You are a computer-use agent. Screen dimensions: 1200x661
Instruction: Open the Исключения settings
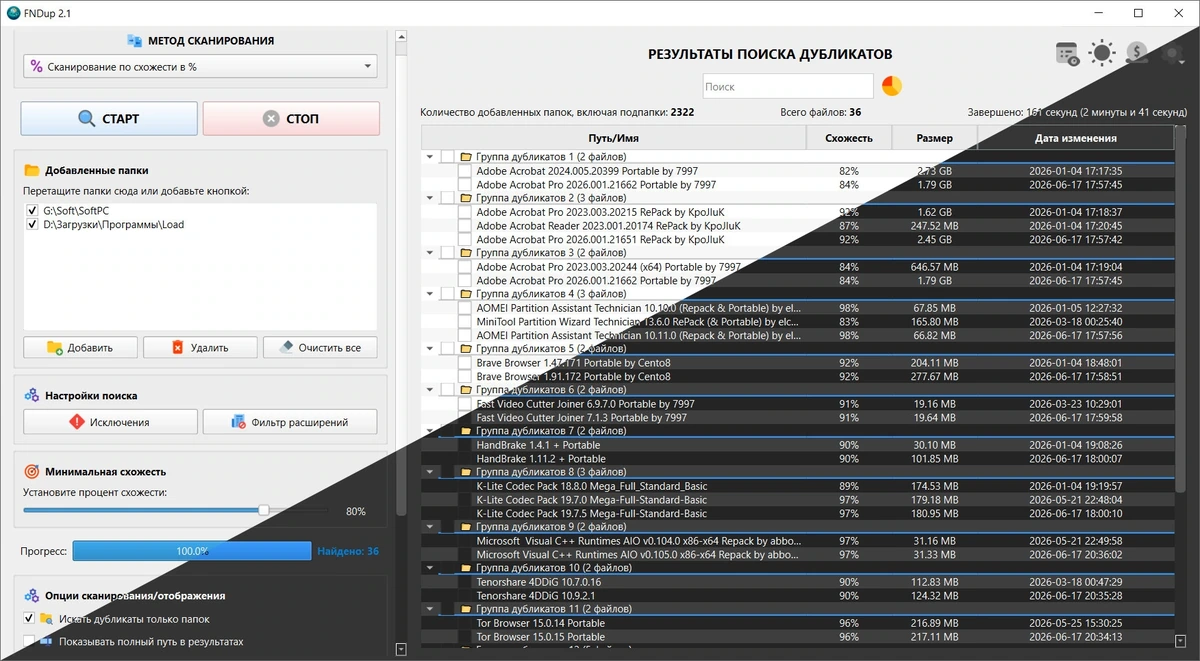tap(110, 422)
